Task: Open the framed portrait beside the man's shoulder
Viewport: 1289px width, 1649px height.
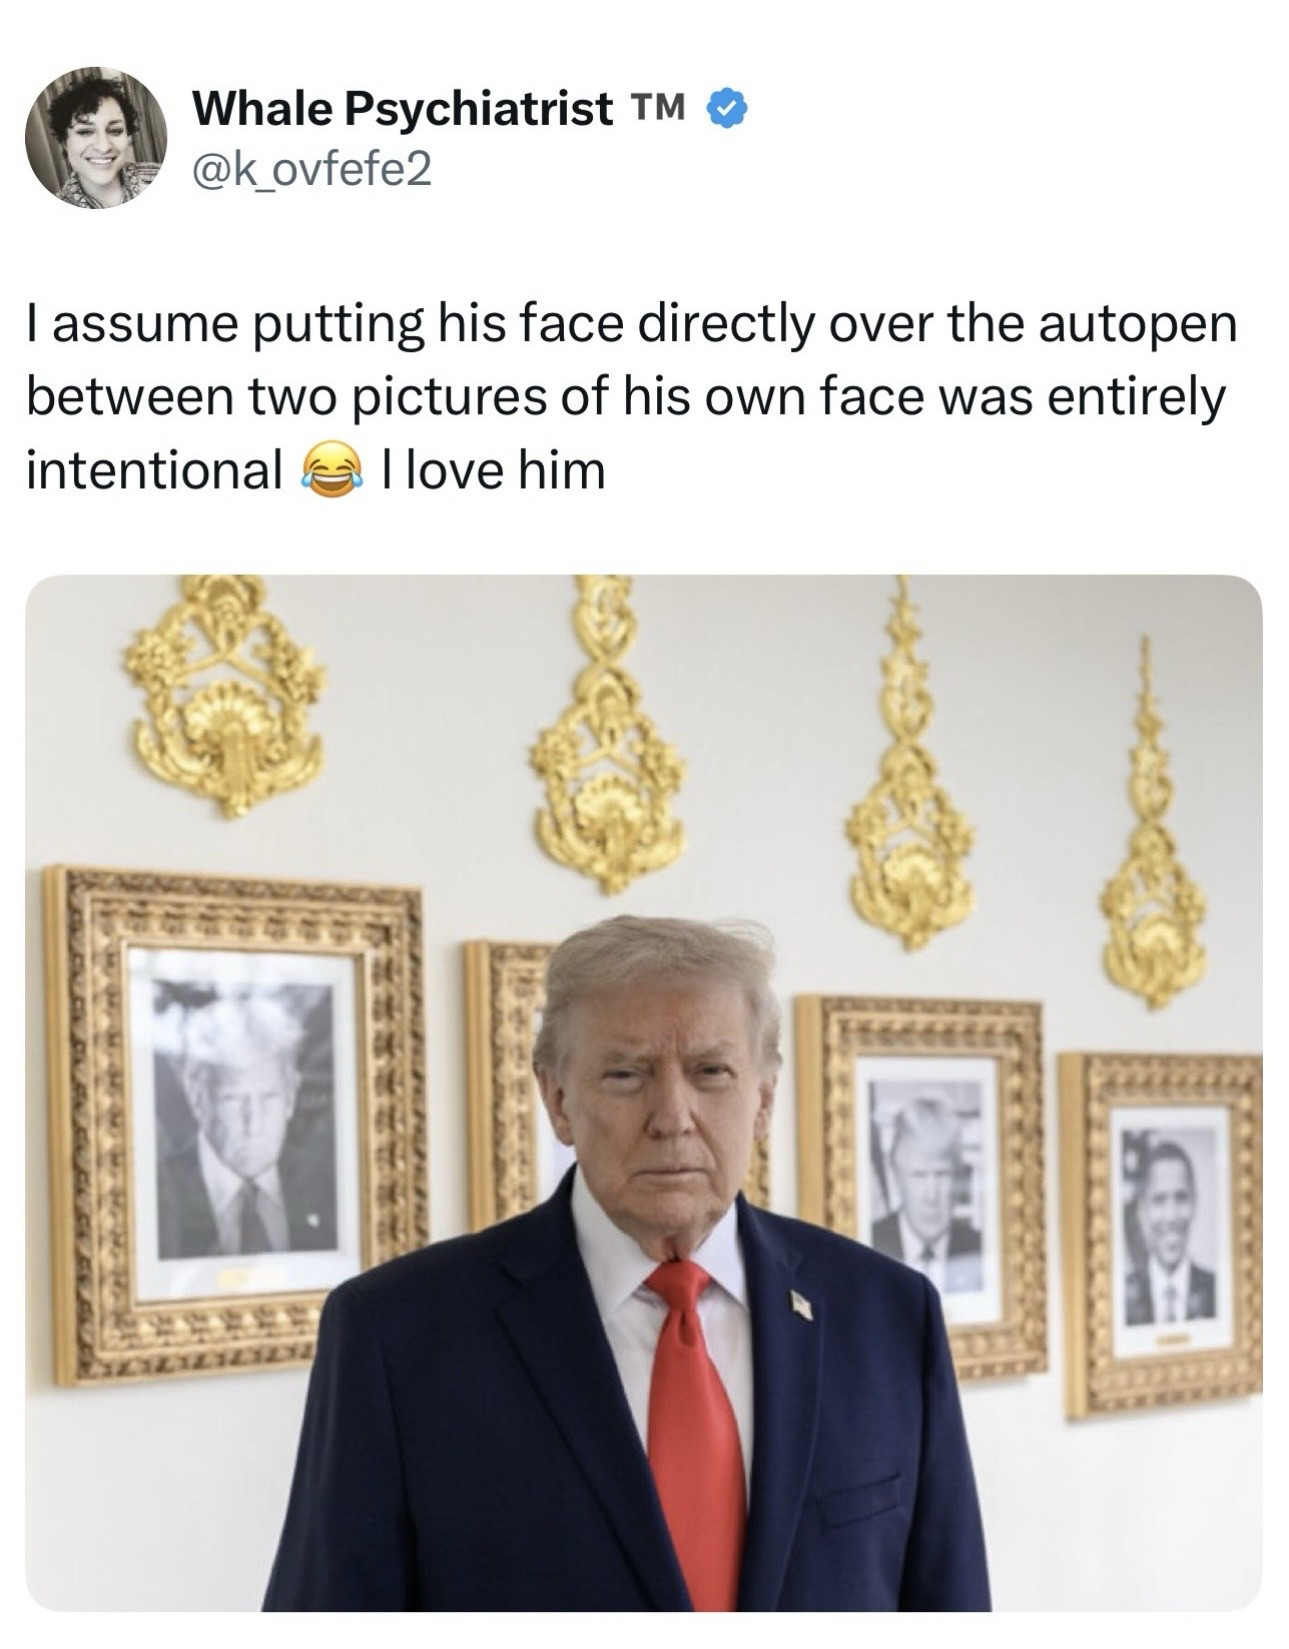Action: point(922,1182)
